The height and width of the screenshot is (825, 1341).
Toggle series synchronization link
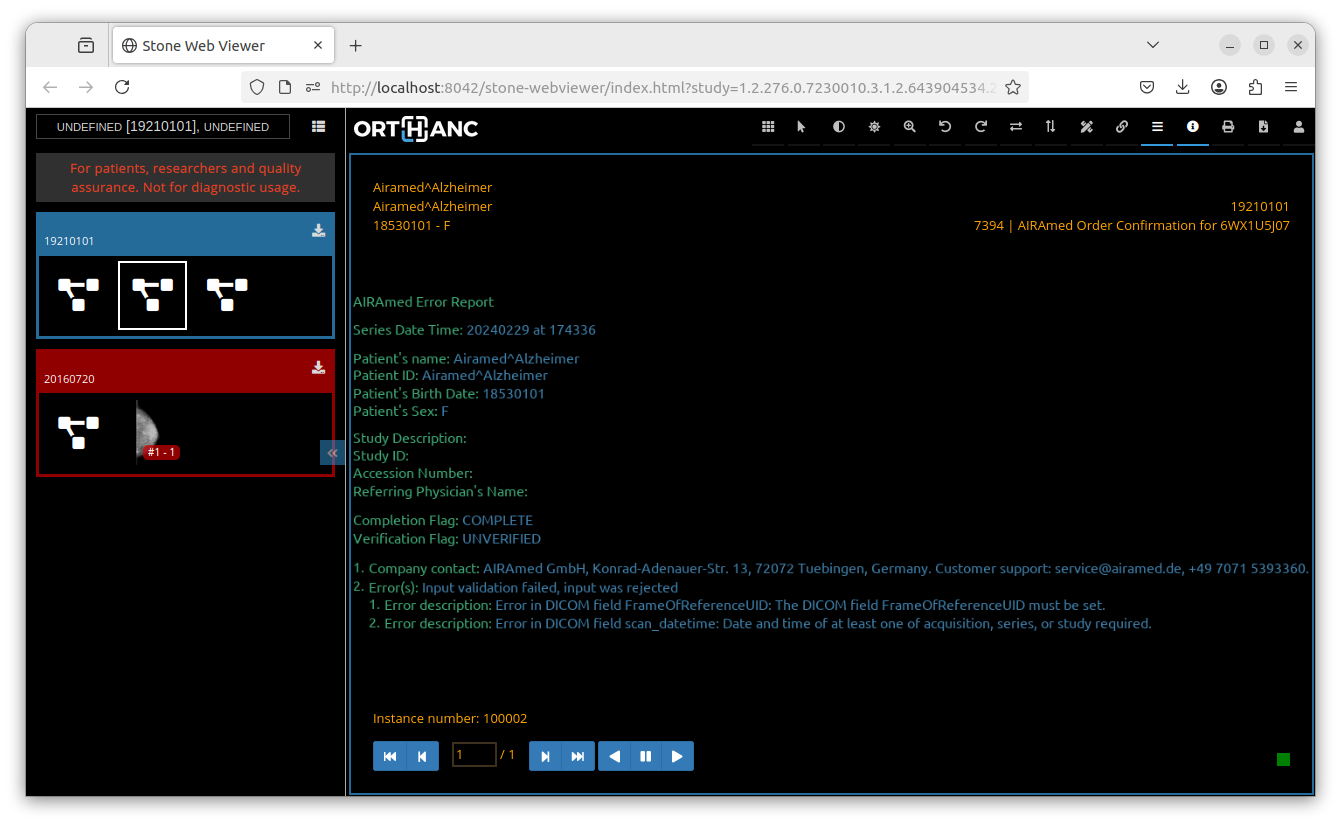pyautogui.click(x=1122, y=127)
